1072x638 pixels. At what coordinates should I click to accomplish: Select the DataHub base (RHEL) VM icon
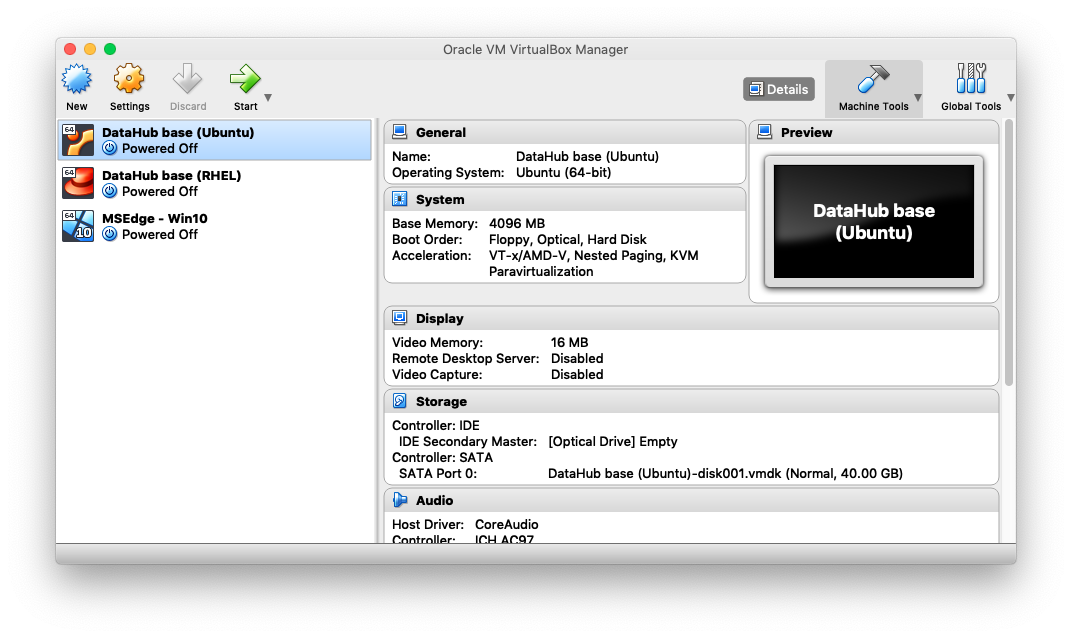click(78, 183)
